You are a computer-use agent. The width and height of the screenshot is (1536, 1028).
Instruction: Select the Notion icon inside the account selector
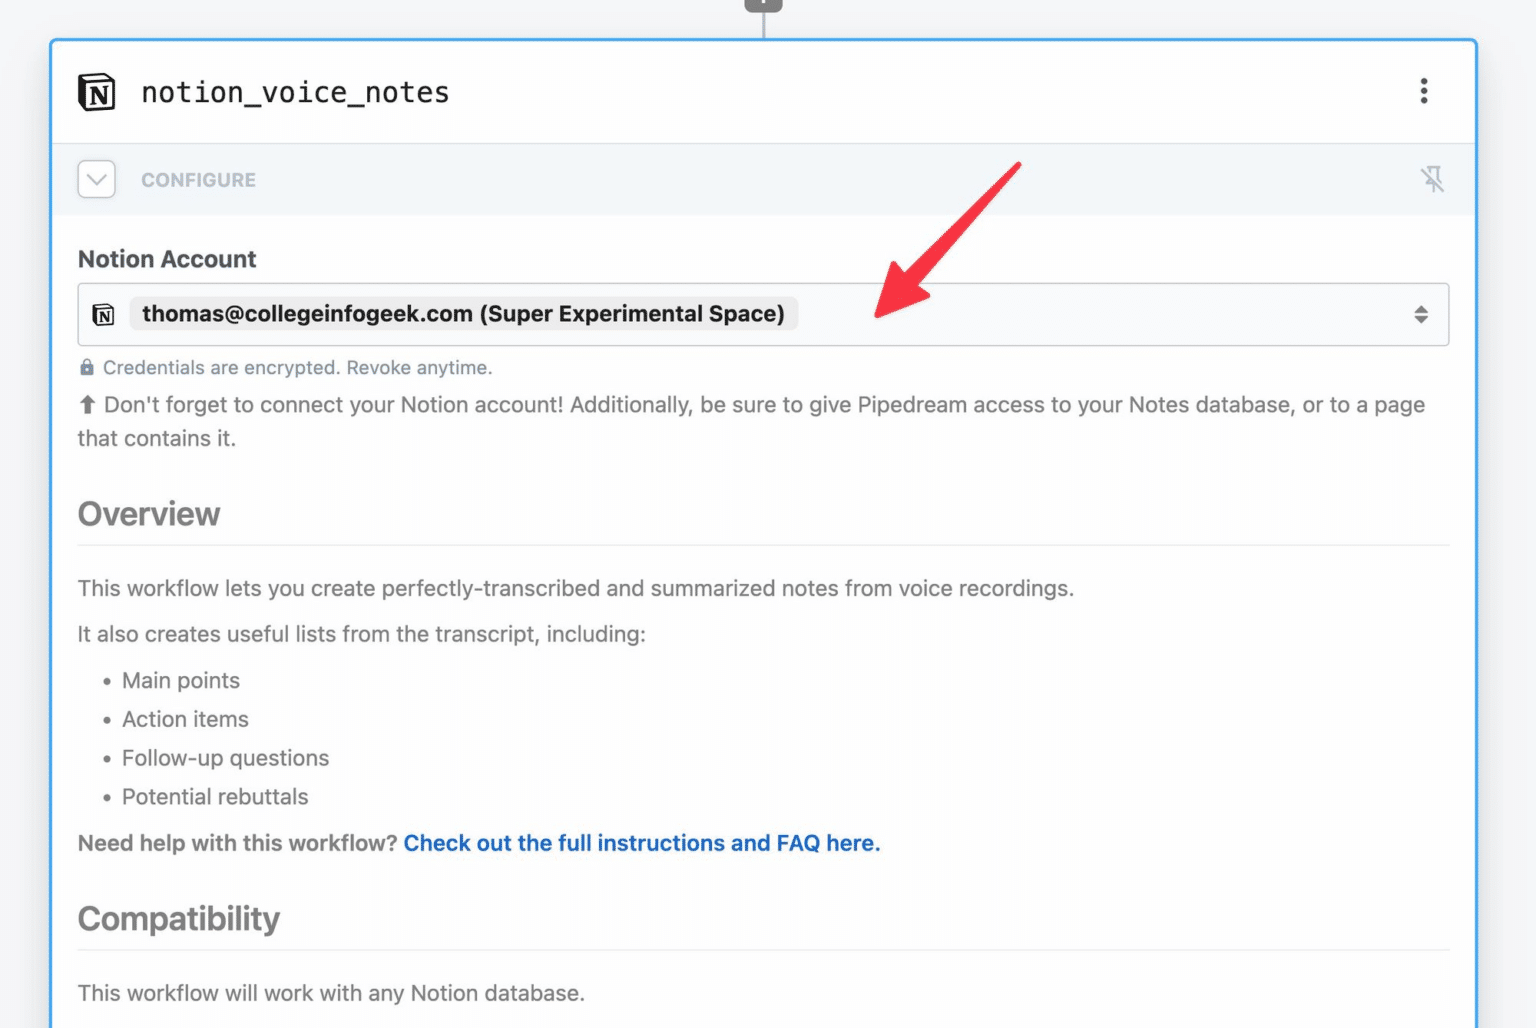[x=105, y=314]
